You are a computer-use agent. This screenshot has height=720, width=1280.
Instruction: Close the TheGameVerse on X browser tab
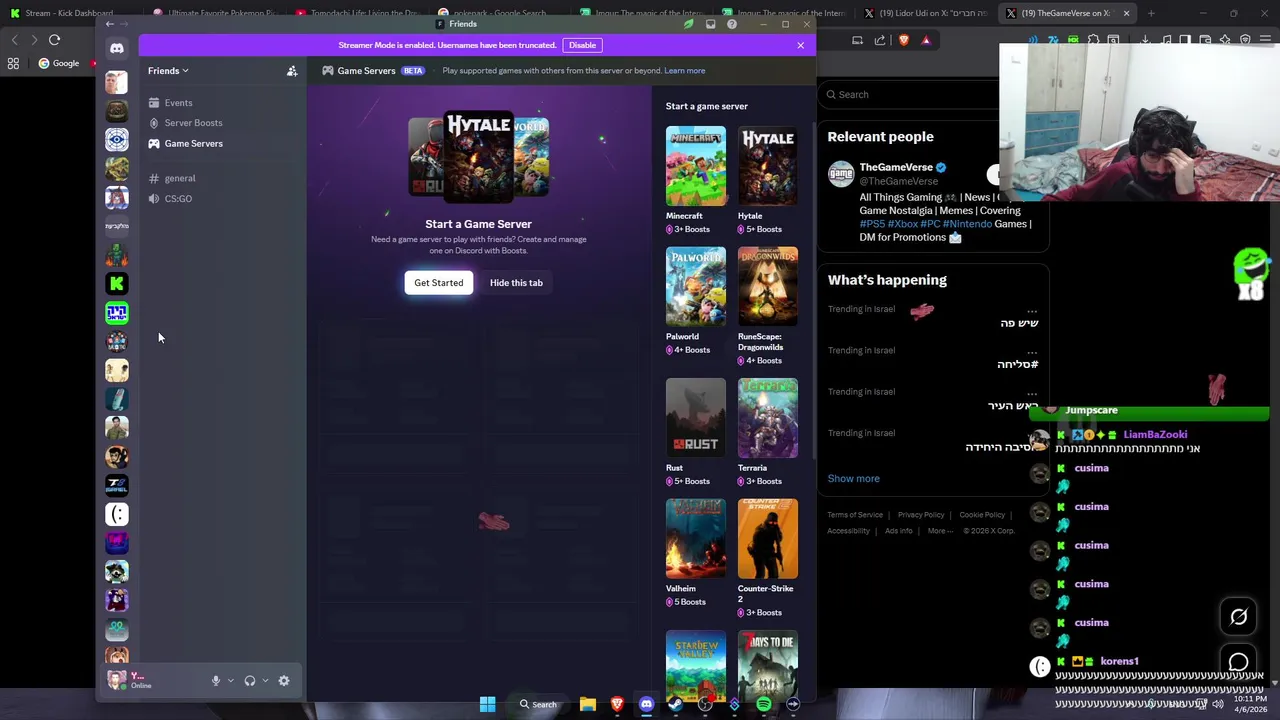(x=1126, y=13)
